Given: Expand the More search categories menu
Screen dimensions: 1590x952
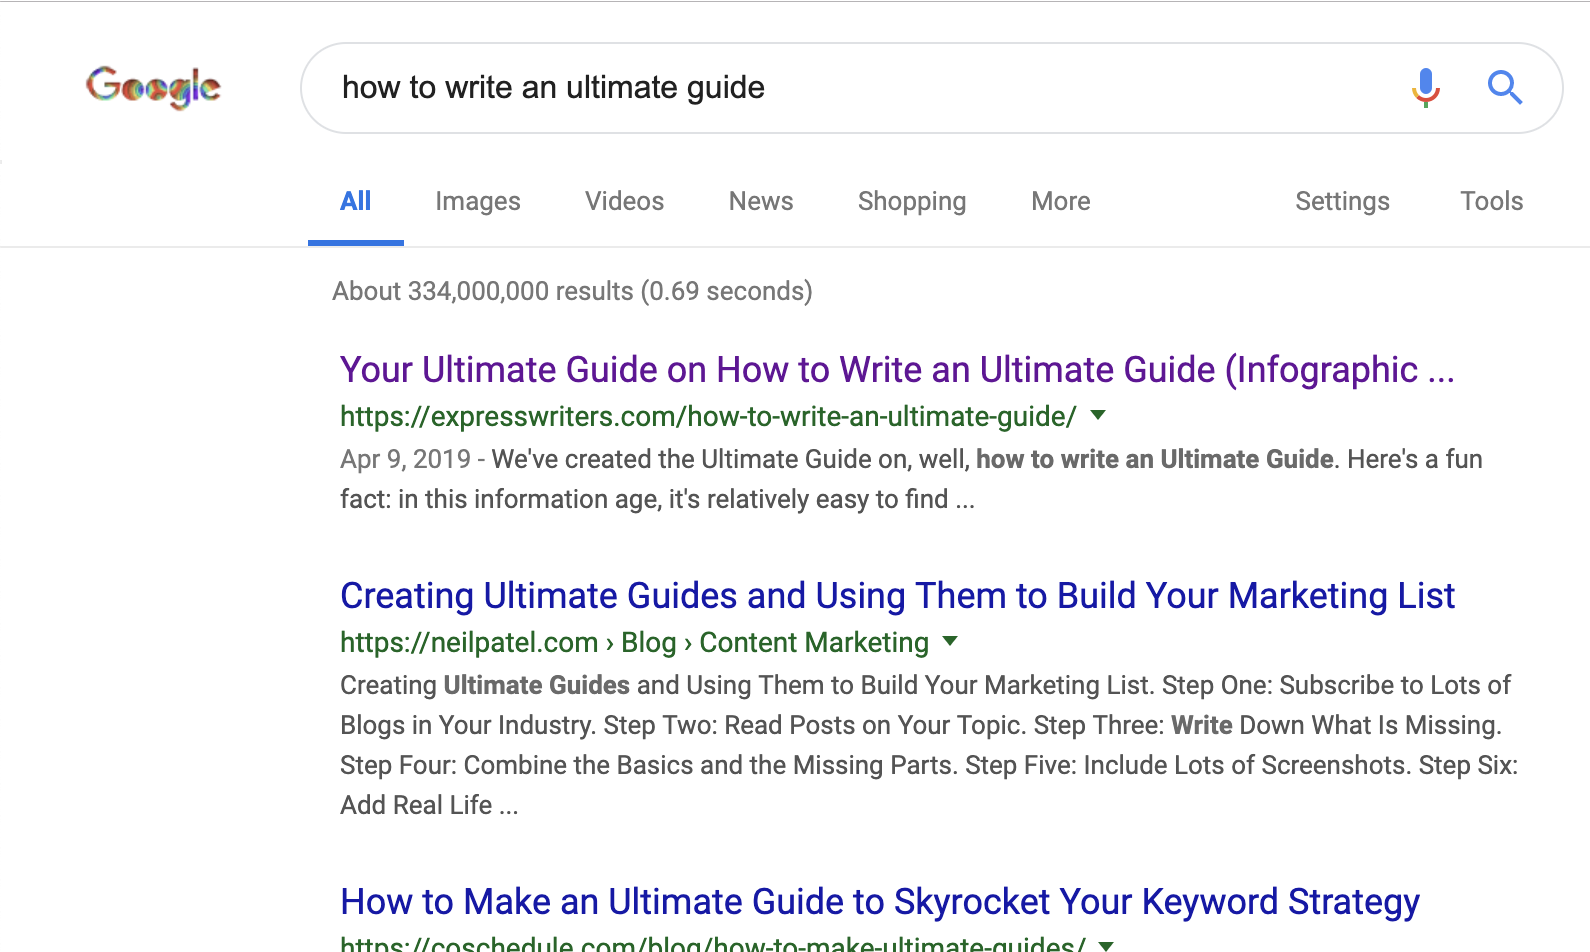Looking at the screenshot, I should click(1061, 202).
